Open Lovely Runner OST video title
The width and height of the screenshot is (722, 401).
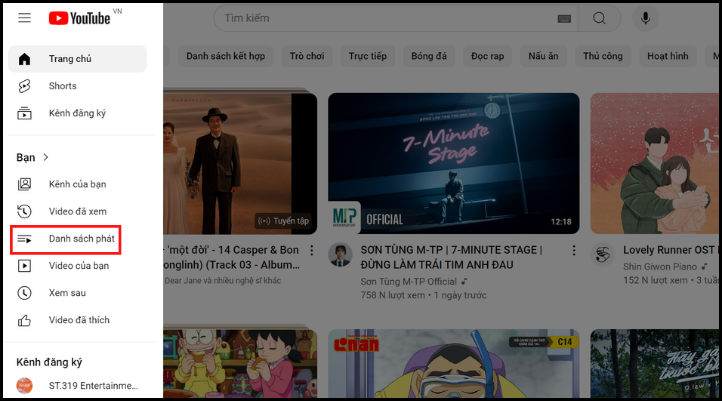pyautogui.click(x=669, y=250)
